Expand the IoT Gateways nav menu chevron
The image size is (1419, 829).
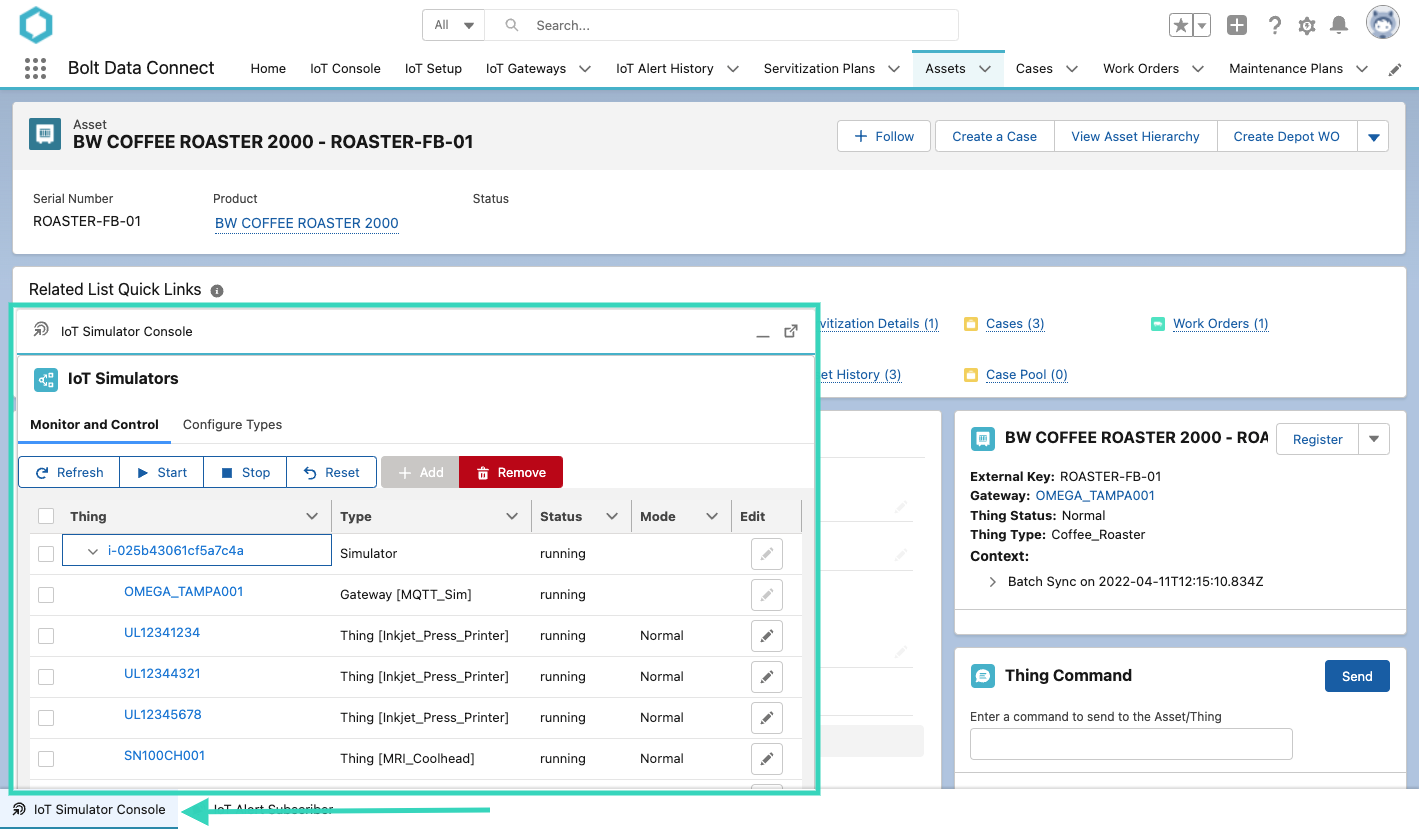585,69
